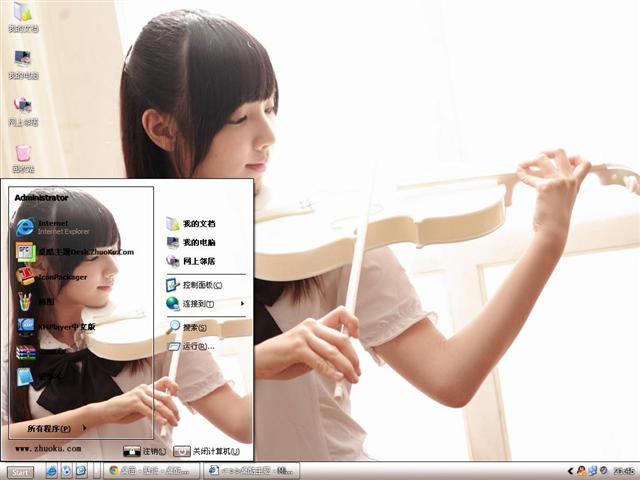Expand the 连接到(T) submenu
This screenshot has height=480, width=640.
tap(205, 304)
